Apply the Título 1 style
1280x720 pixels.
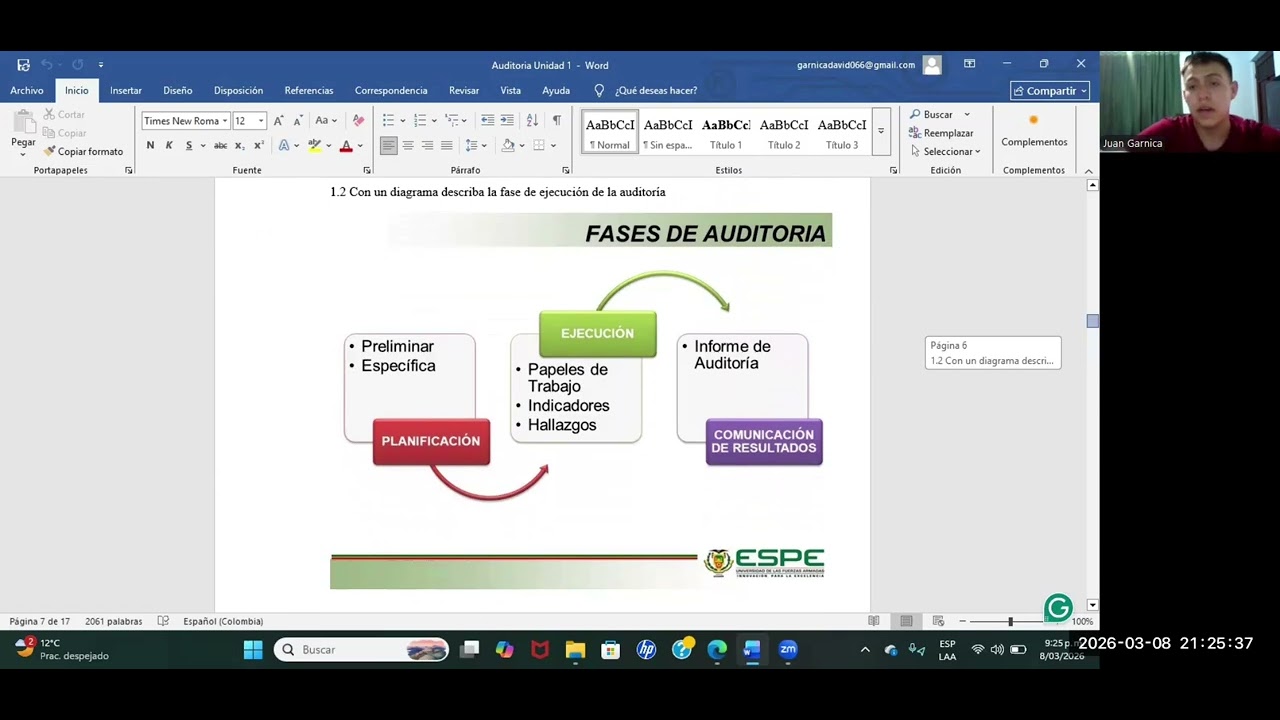pos(726,133)
